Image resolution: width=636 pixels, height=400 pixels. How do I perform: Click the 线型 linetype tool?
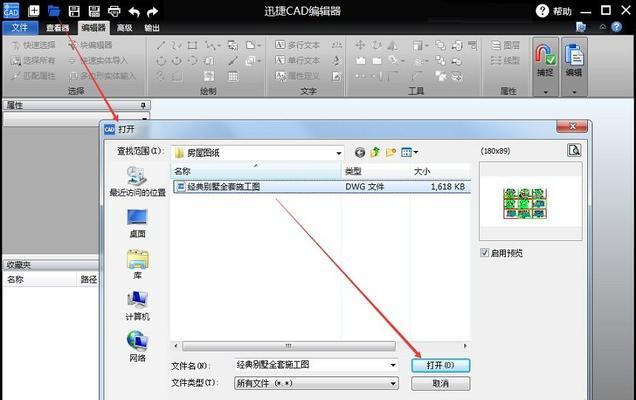505,60
